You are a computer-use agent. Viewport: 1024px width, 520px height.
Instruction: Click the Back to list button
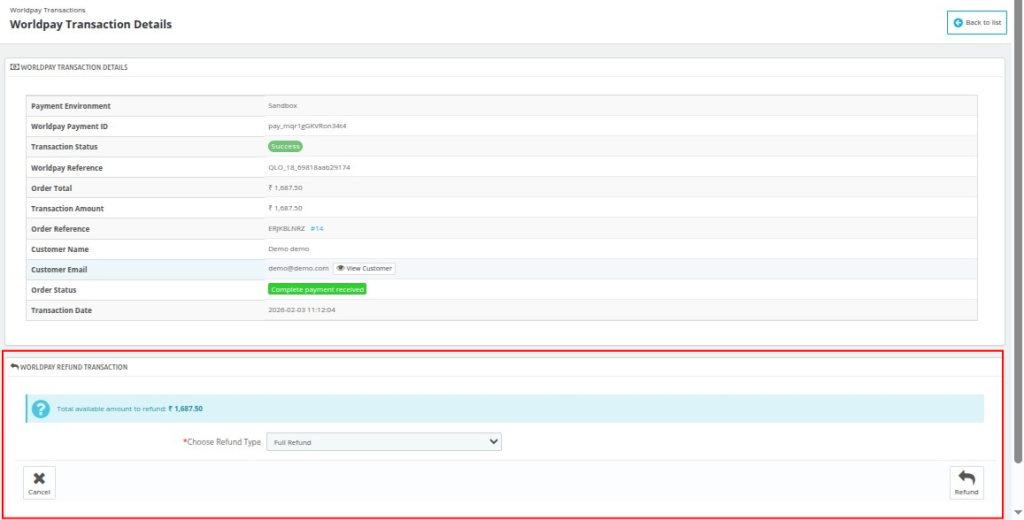[976, 22]
